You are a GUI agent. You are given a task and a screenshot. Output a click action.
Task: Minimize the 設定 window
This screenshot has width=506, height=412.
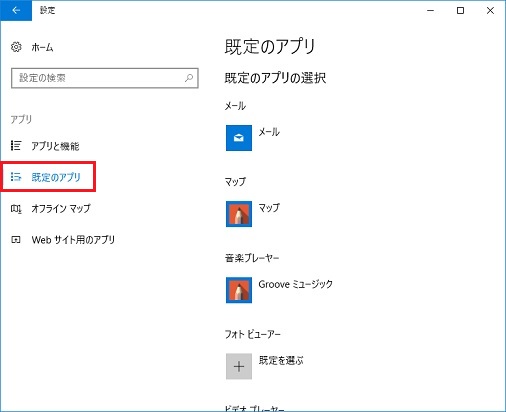pyautogui.click(x=430, y=10)
